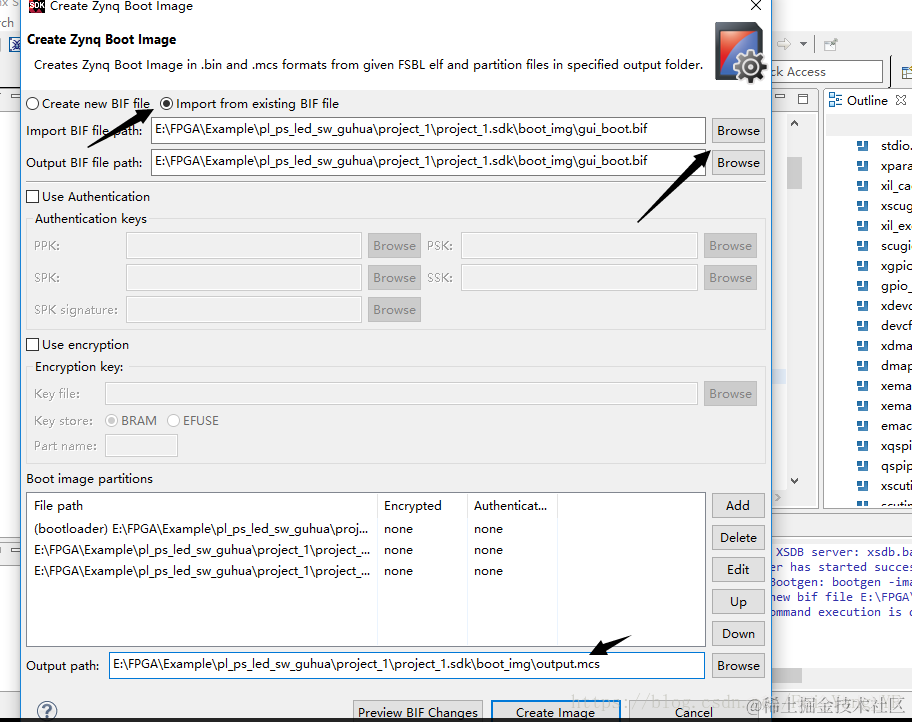Click xscuti entry icon in Outline
The width and height of the screenshot is (912, 722).
[863, 486]
